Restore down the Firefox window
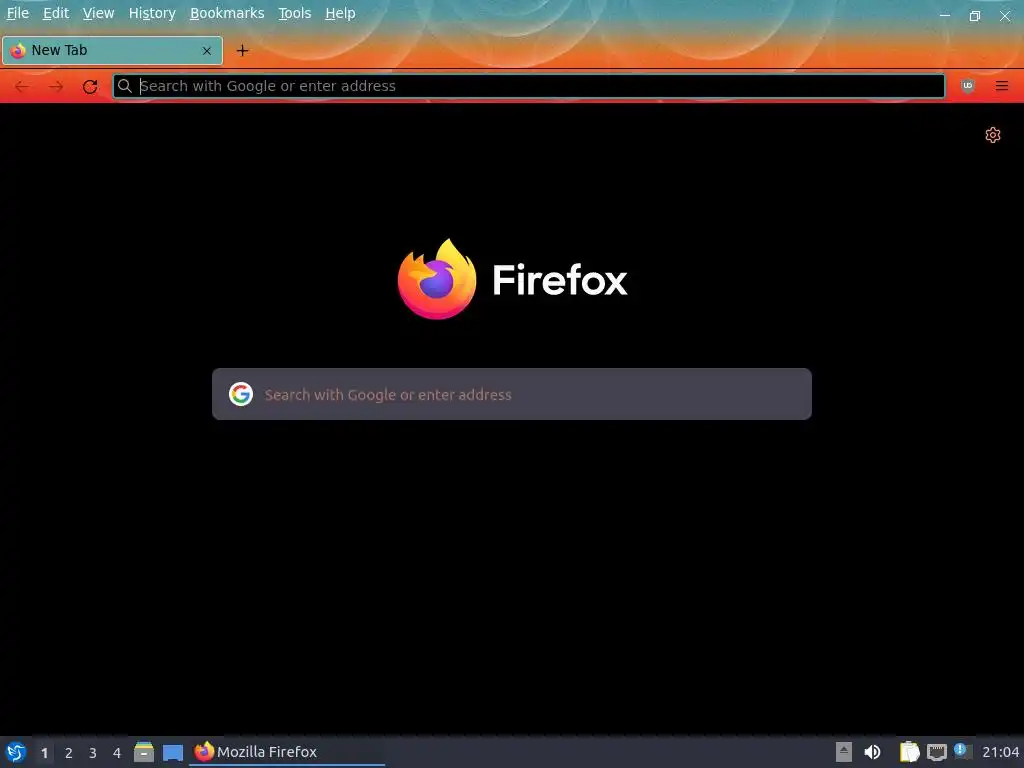 point(975,16)
